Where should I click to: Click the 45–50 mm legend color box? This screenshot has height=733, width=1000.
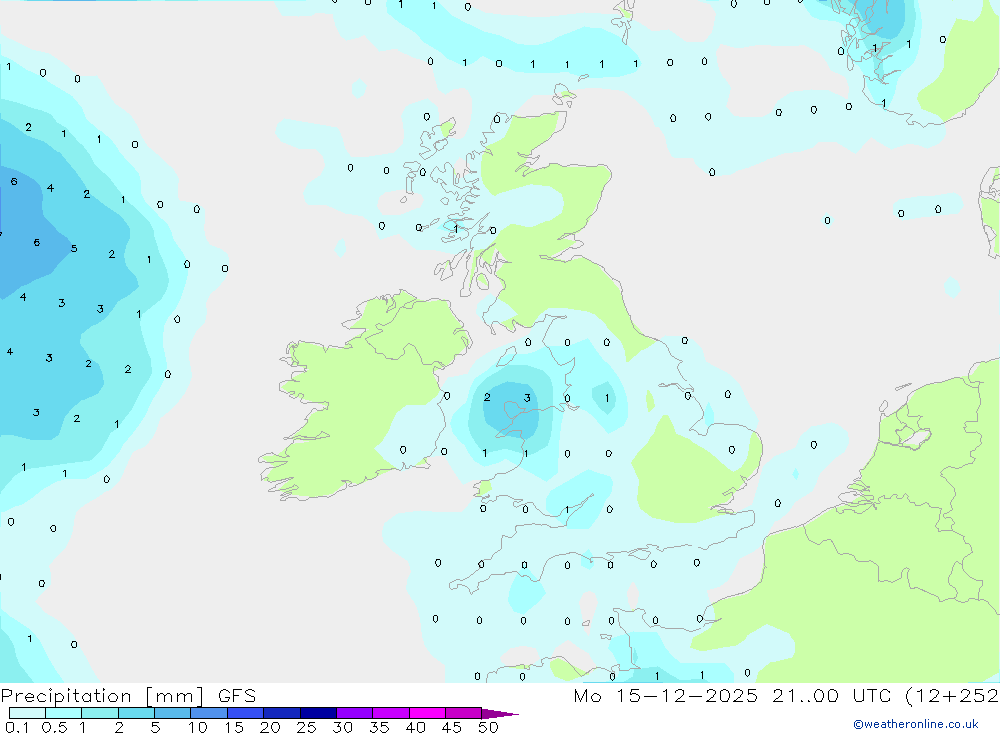[464, 713]
